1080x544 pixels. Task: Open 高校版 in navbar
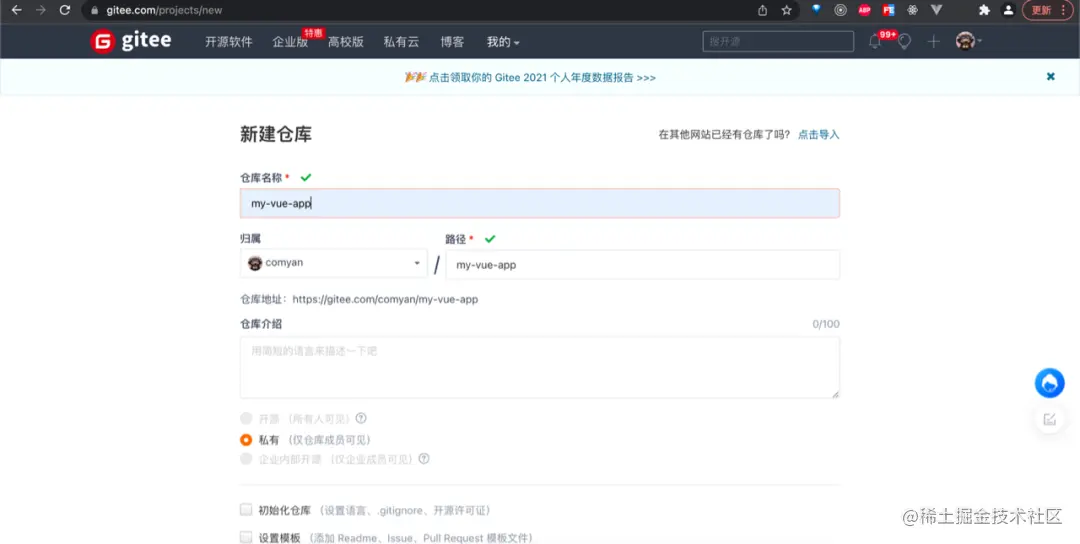click(346, 42)
